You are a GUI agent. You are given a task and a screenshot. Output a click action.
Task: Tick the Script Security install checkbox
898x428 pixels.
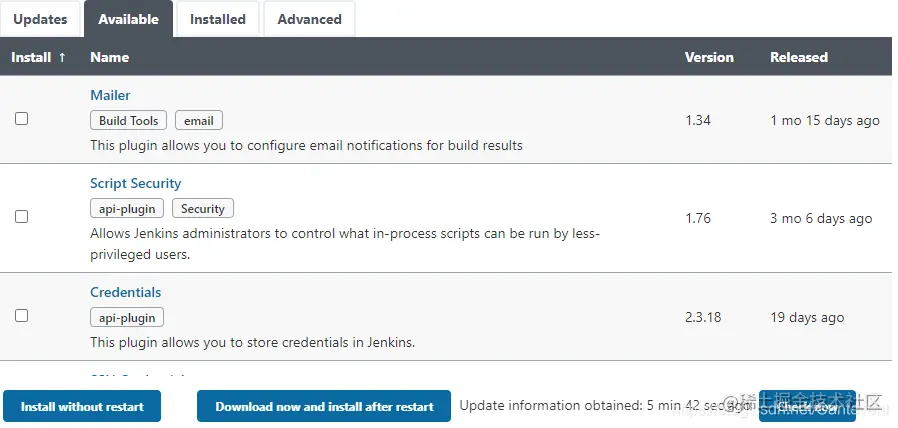pos(21,217)
